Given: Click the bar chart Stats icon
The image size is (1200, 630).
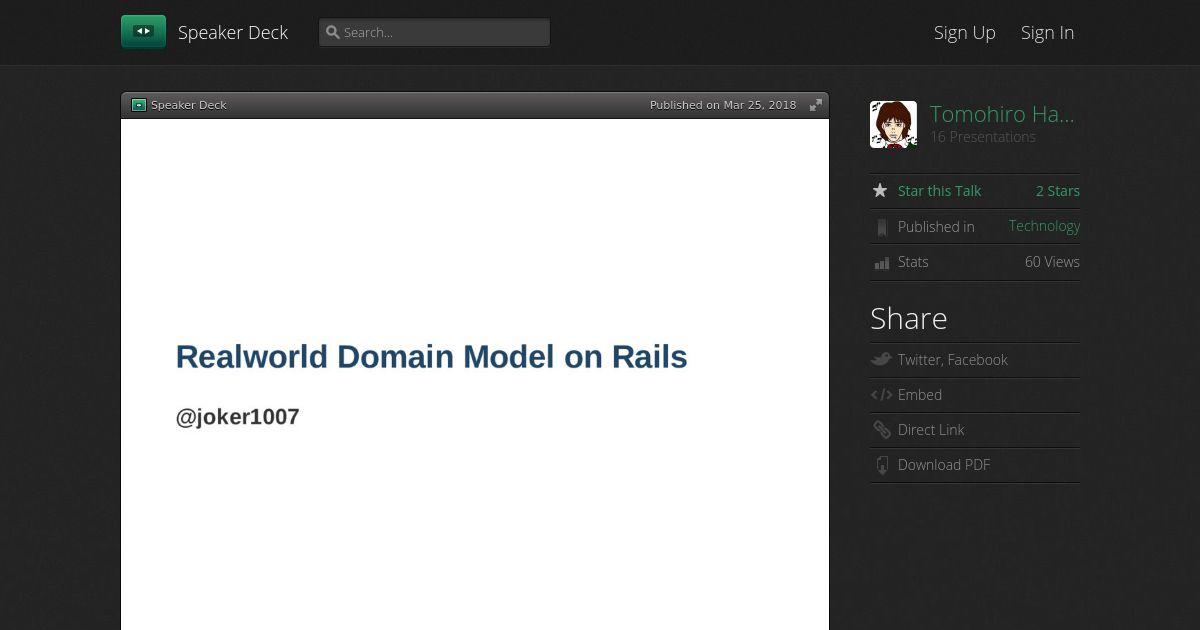Looking at the screenshot, I should [881, 263].
